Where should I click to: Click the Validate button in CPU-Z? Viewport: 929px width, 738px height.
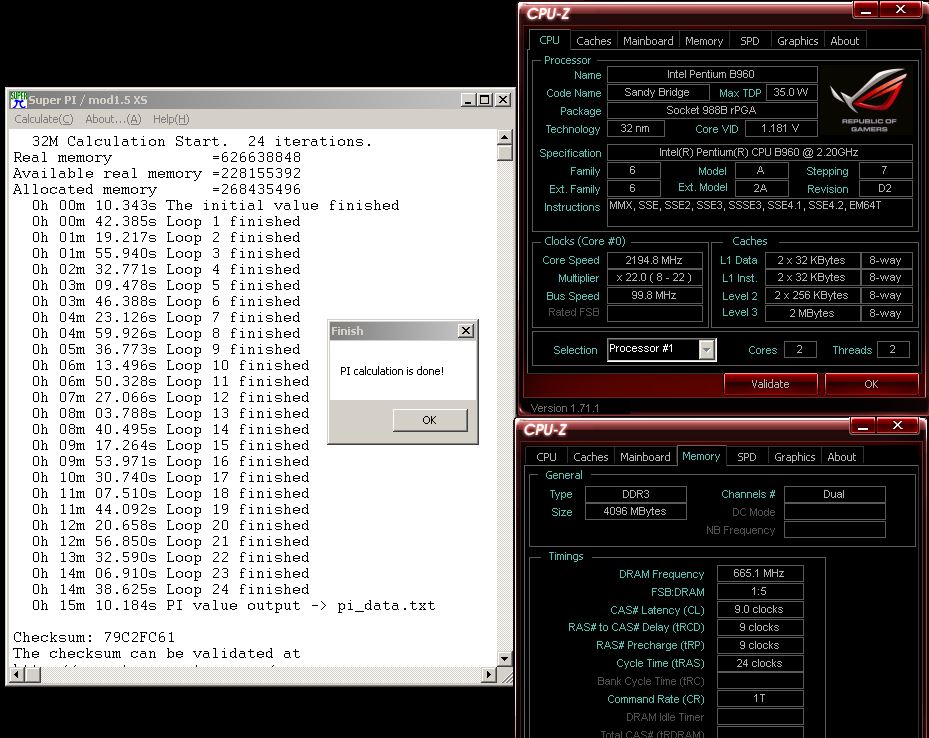coord(770,384)
